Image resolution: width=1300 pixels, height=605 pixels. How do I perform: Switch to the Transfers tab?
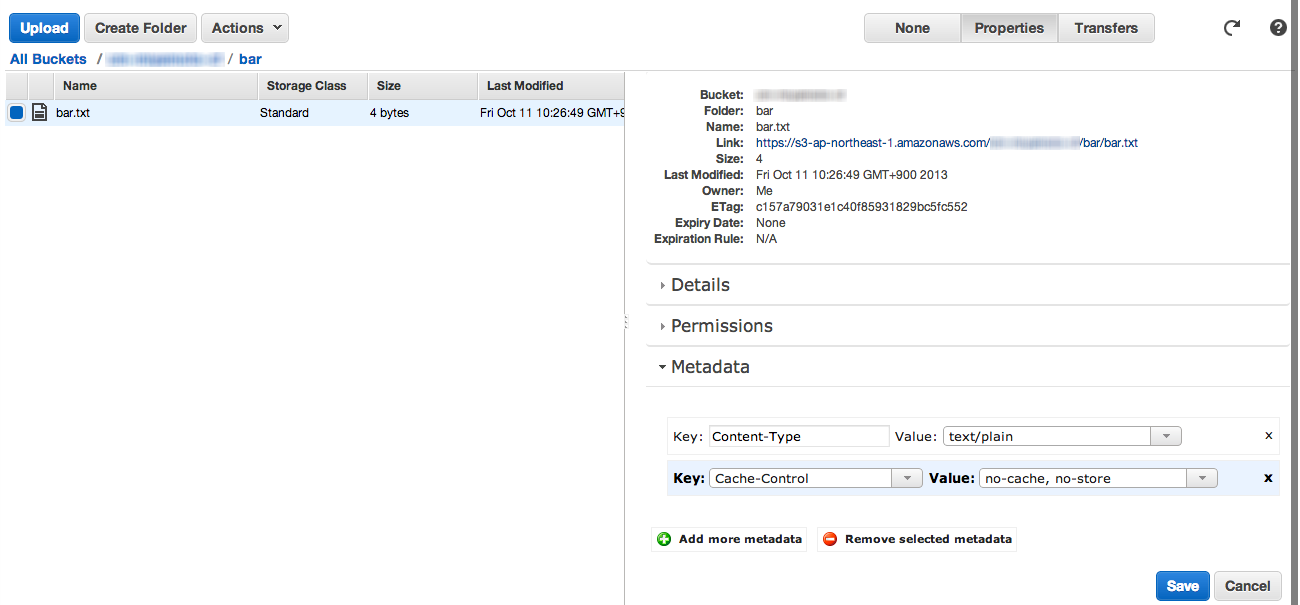pos(1105,28)
